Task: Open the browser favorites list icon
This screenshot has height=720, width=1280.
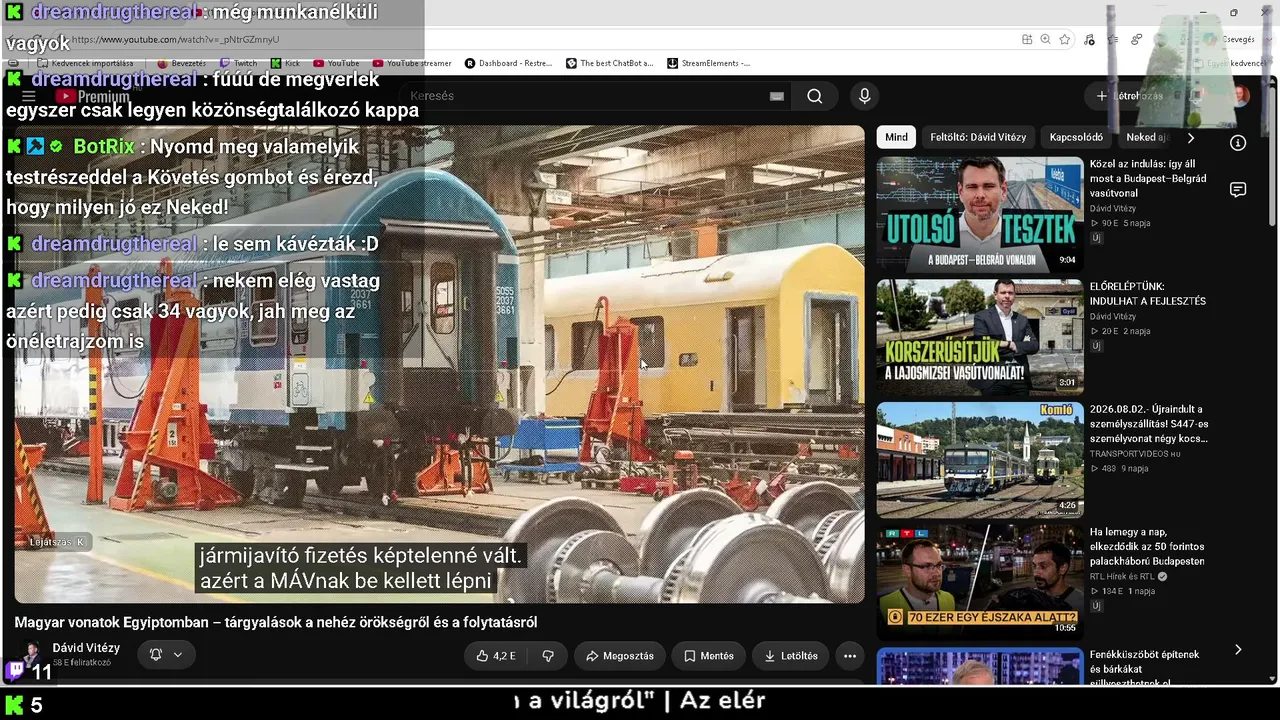Action: click(x=1113, y=39)
